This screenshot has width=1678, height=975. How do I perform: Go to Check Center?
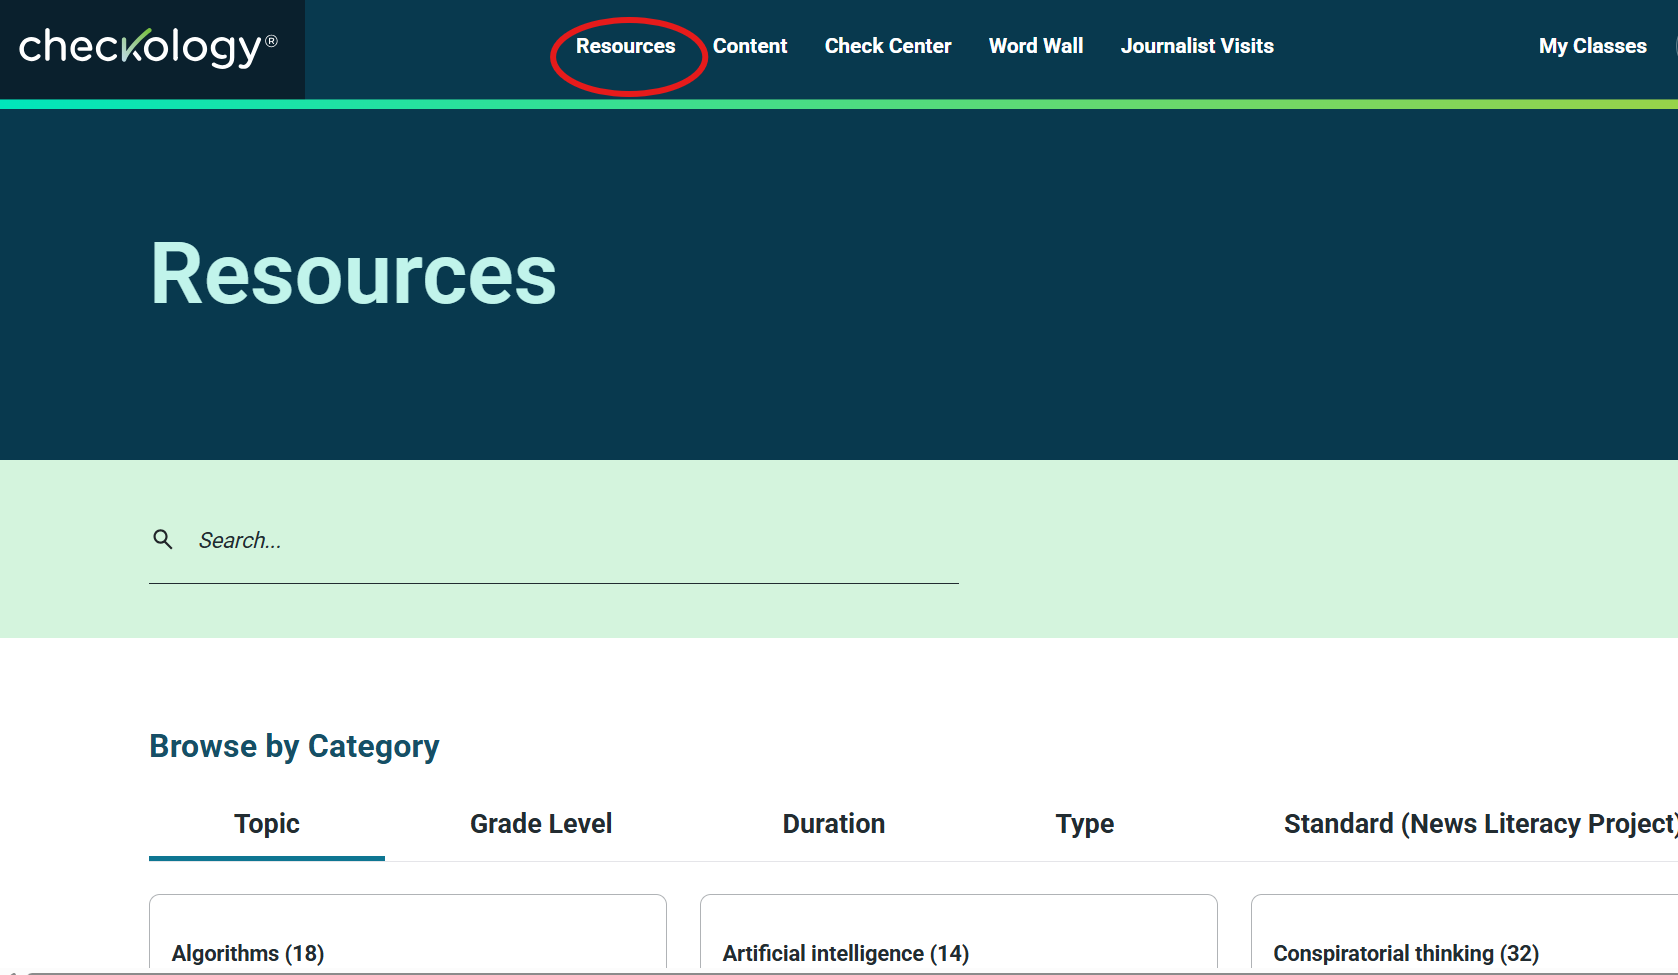coord(887,46)
